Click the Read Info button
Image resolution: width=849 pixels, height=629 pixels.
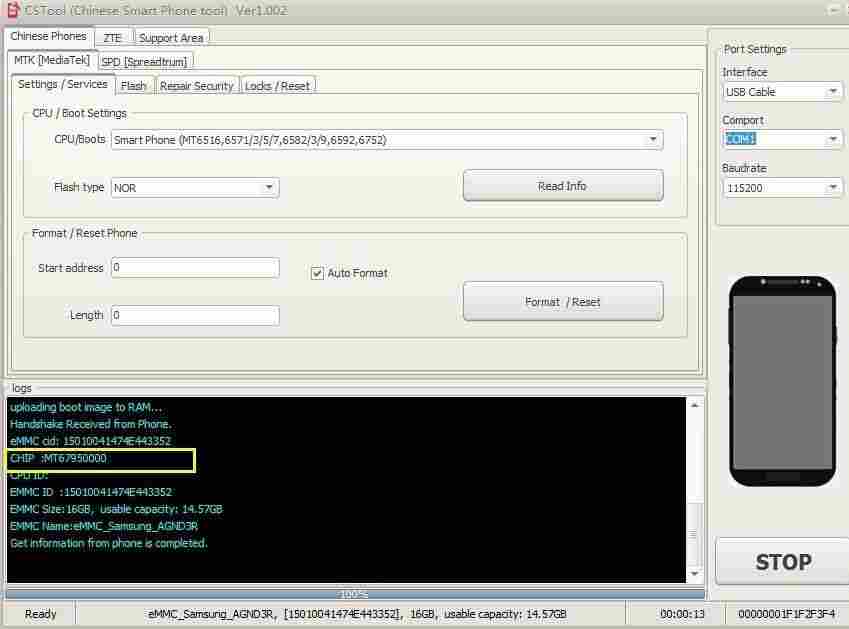tap(563, 186)
